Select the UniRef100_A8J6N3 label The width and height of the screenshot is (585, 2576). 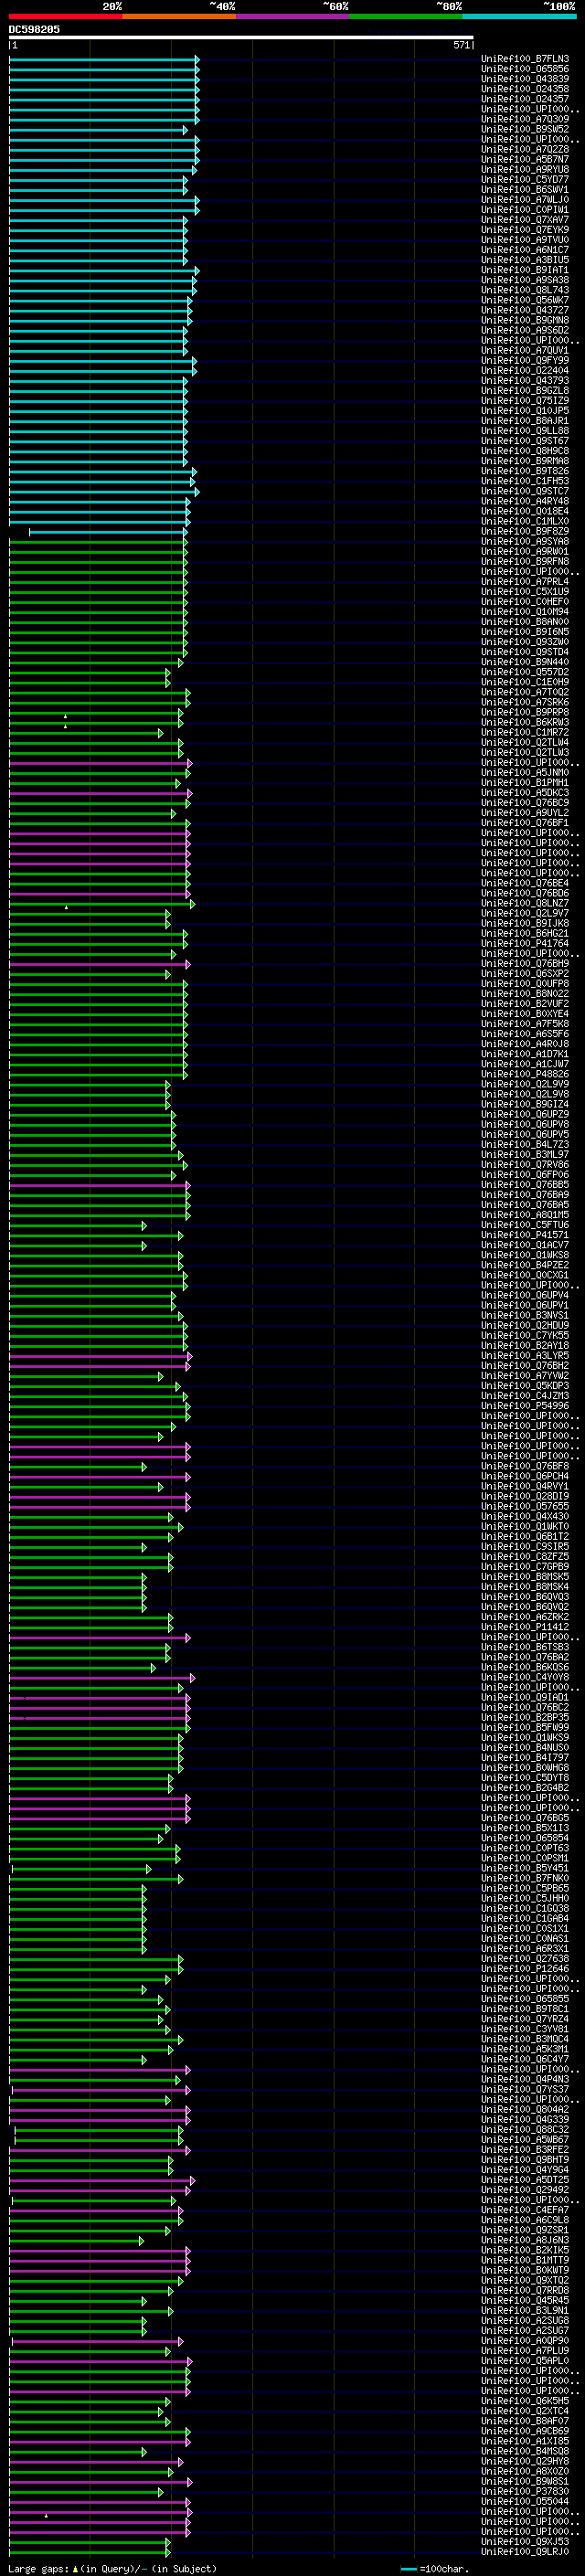click(525, 2240)
